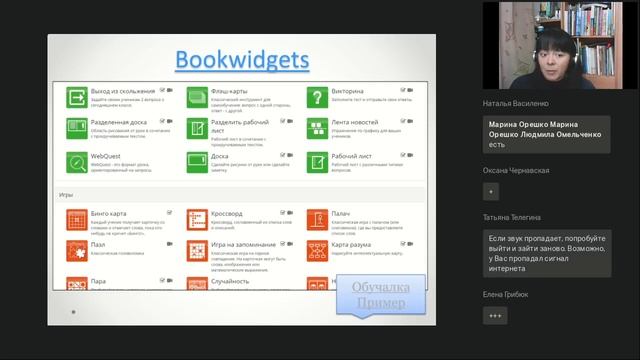Toggle the checkbox beside Викторина

tap(403, 90)
